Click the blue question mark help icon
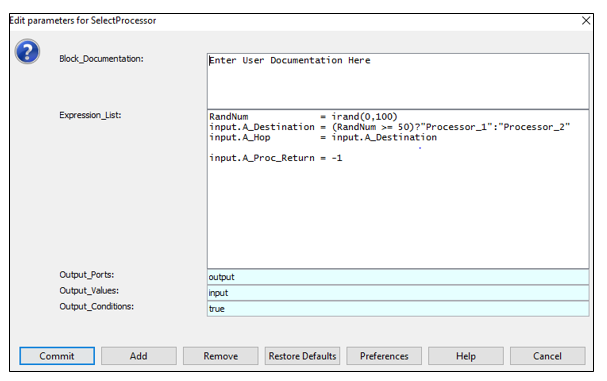The width and height of the screenshot is (607, 381). (27, 51)
